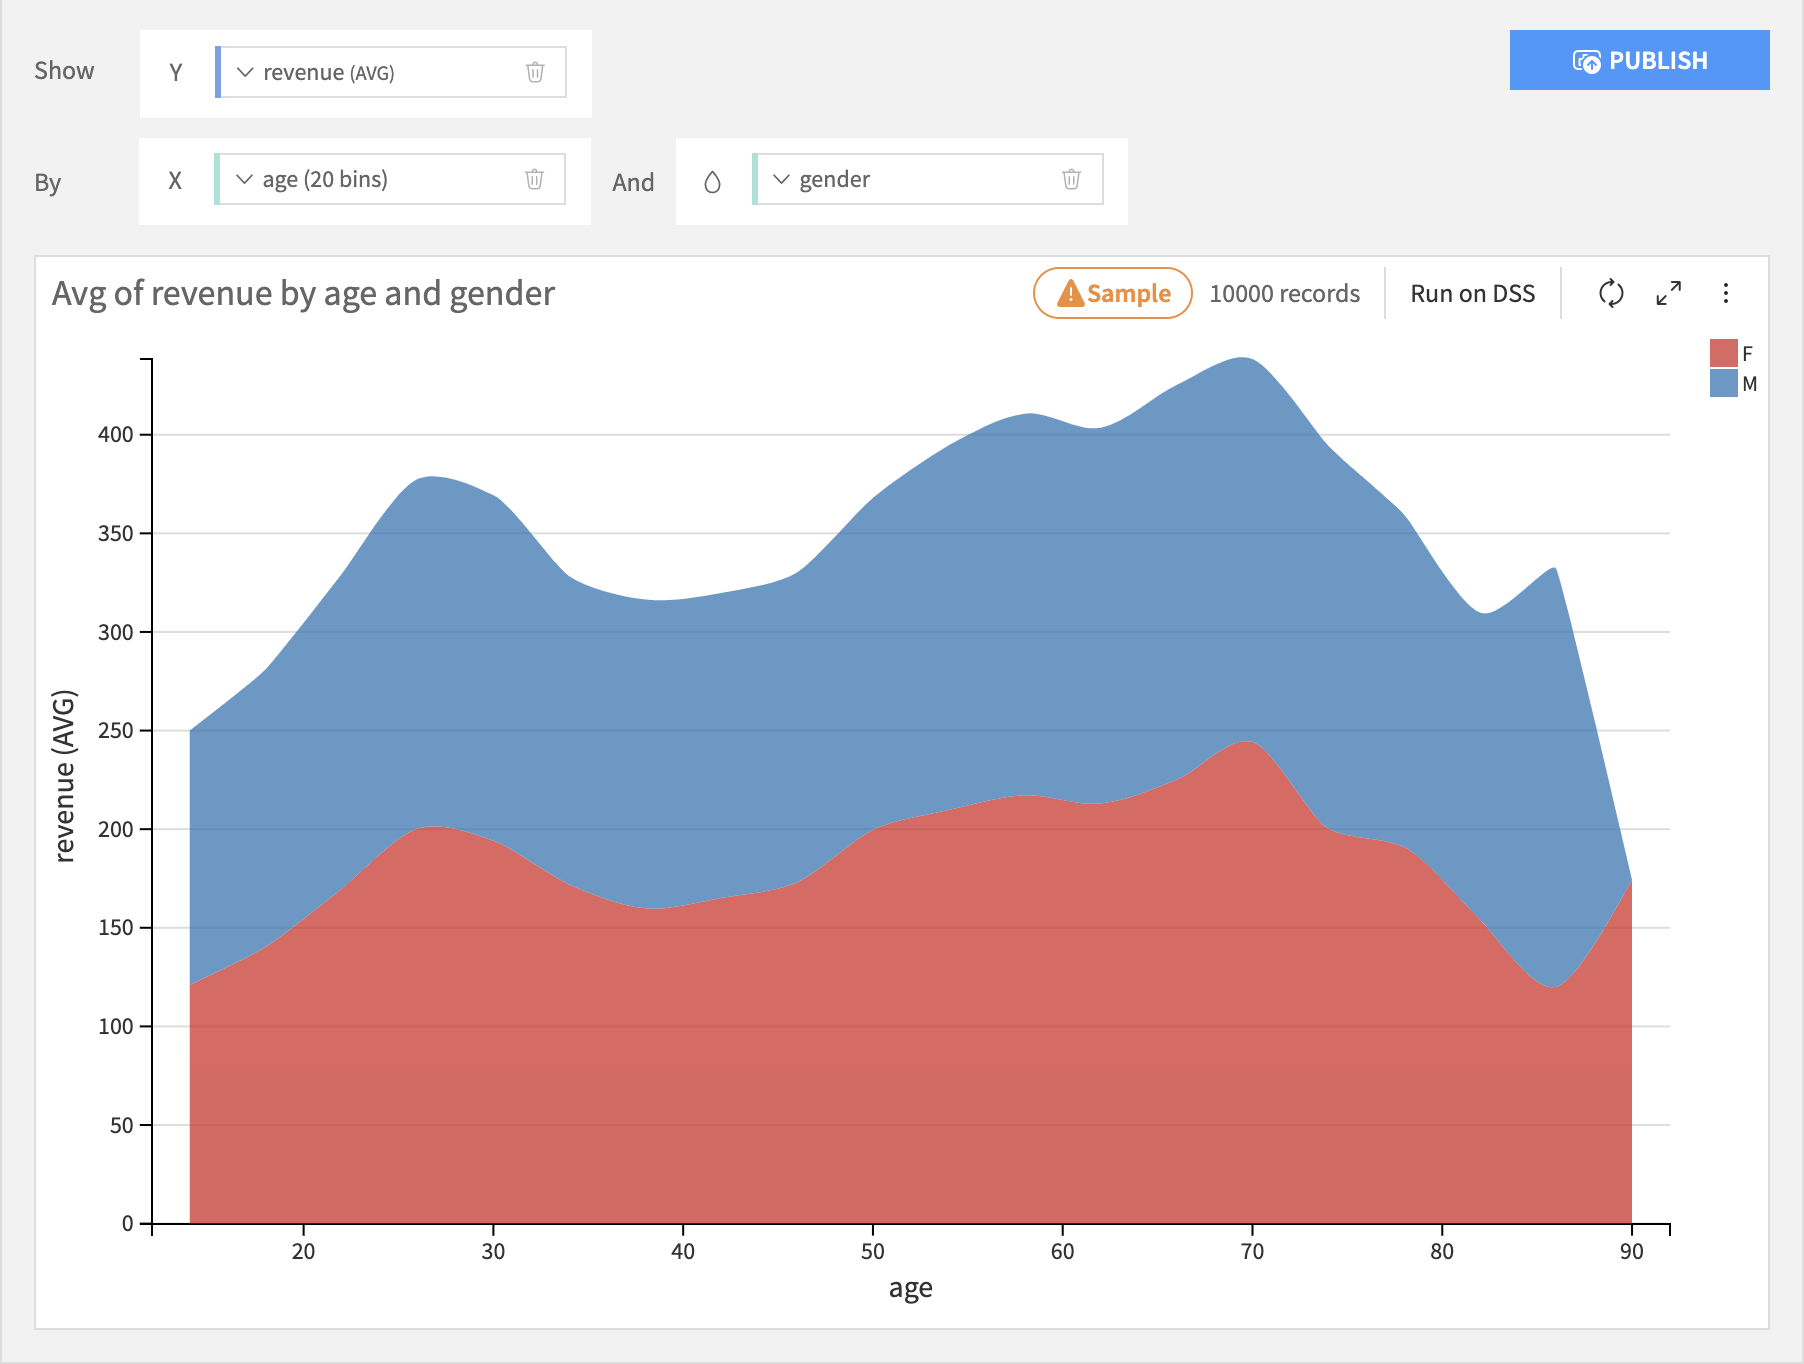Delete the revenue (AVG) Y measure
Viewport: 1804px width, 1364px height.
click(535, 72)
